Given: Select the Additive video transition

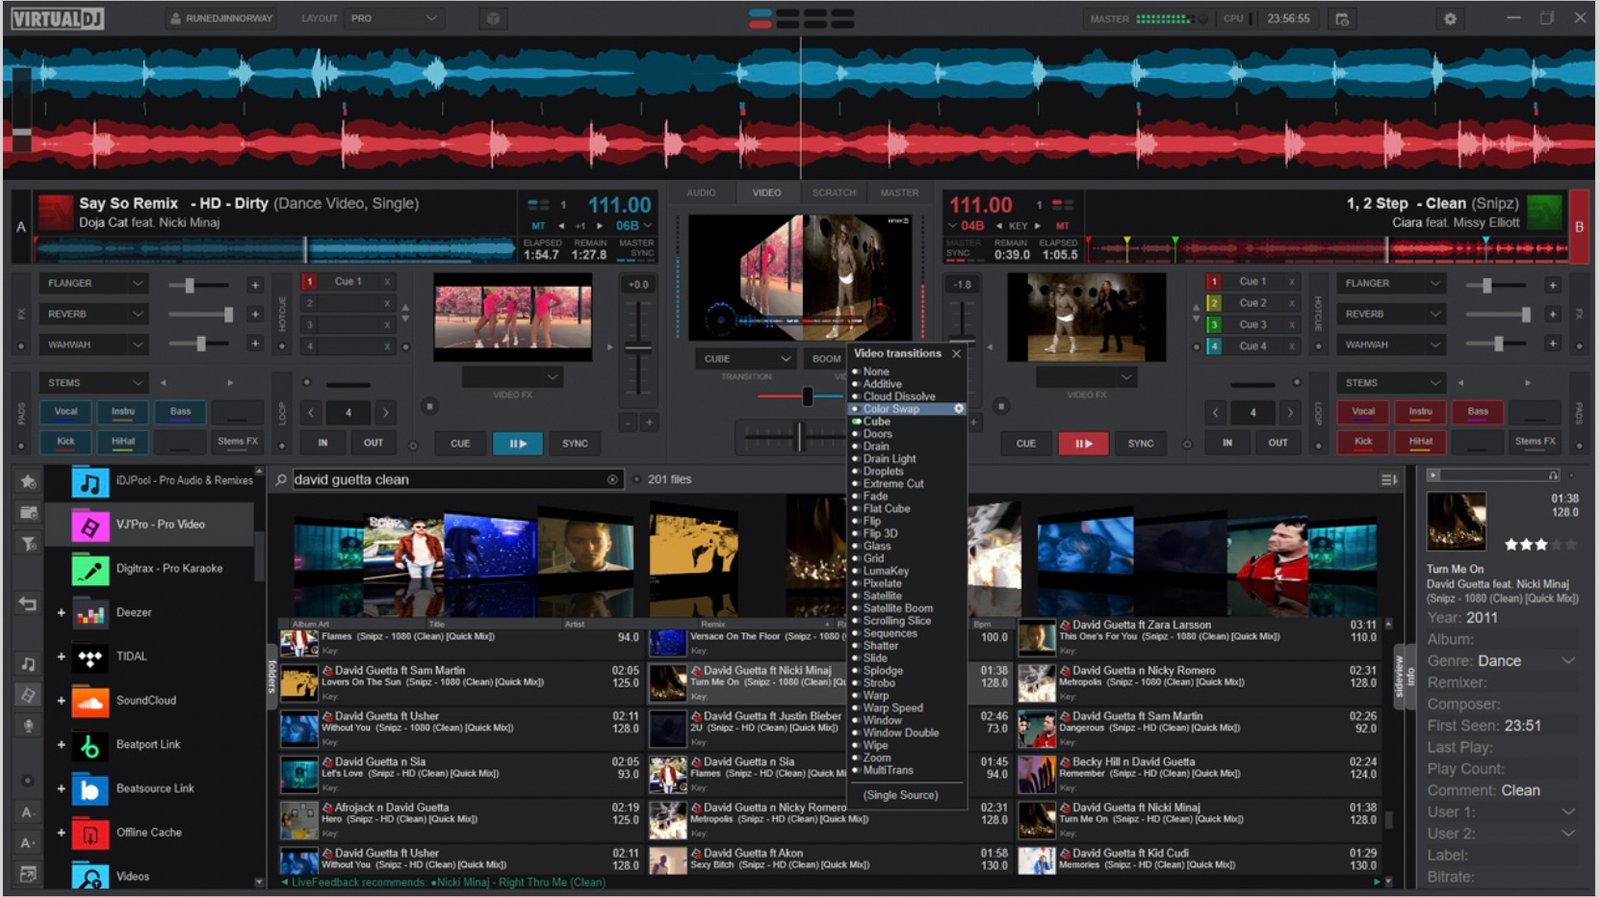Looking at the screenshot, I should (882, 384).
